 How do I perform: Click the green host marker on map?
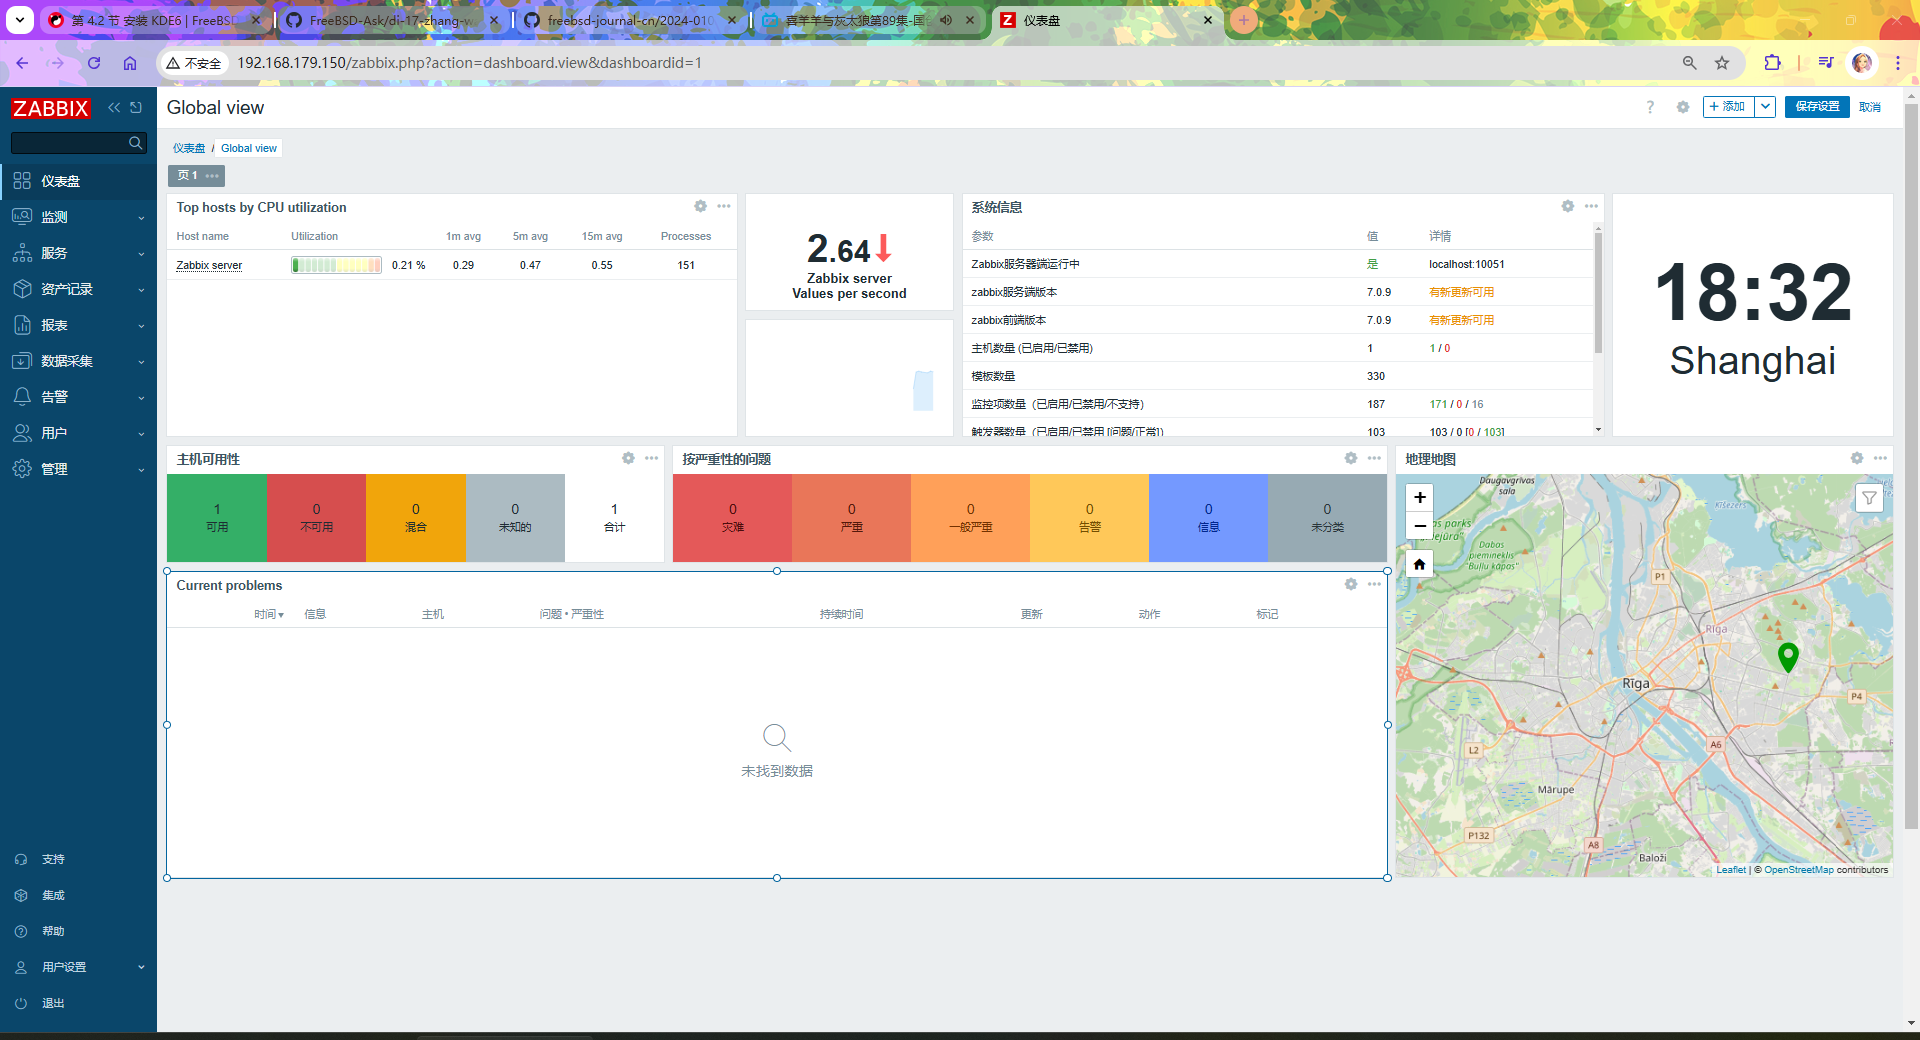click(1788, 656)
